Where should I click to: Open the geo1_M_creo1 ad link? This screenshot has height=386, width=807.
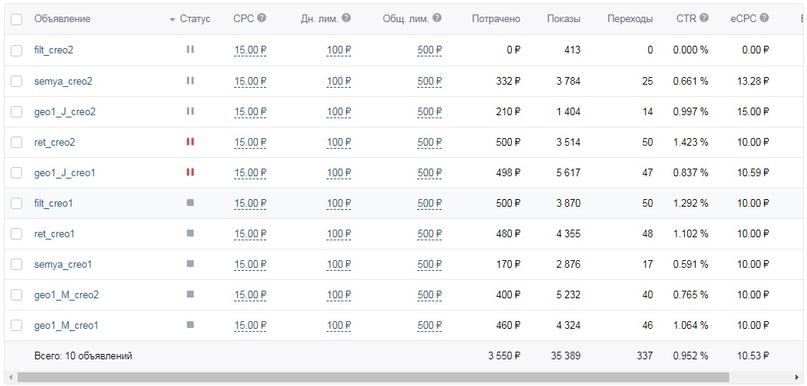[x=66, y=326]
